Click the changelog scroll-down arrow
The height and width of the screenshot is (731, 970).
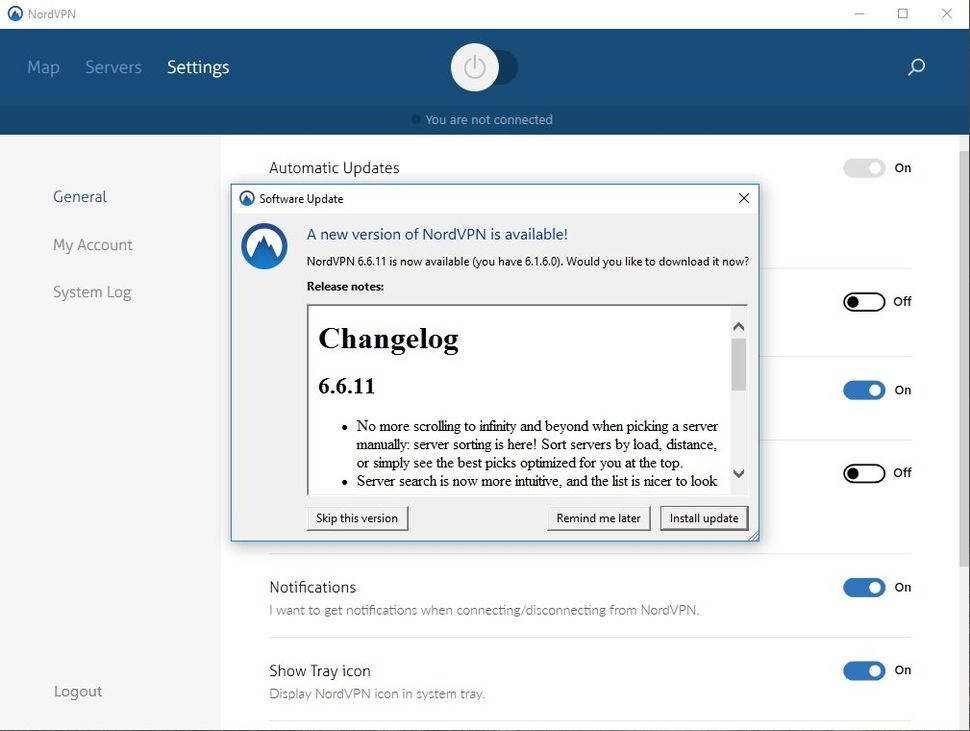pyautogui.click(x=738, y=473)
